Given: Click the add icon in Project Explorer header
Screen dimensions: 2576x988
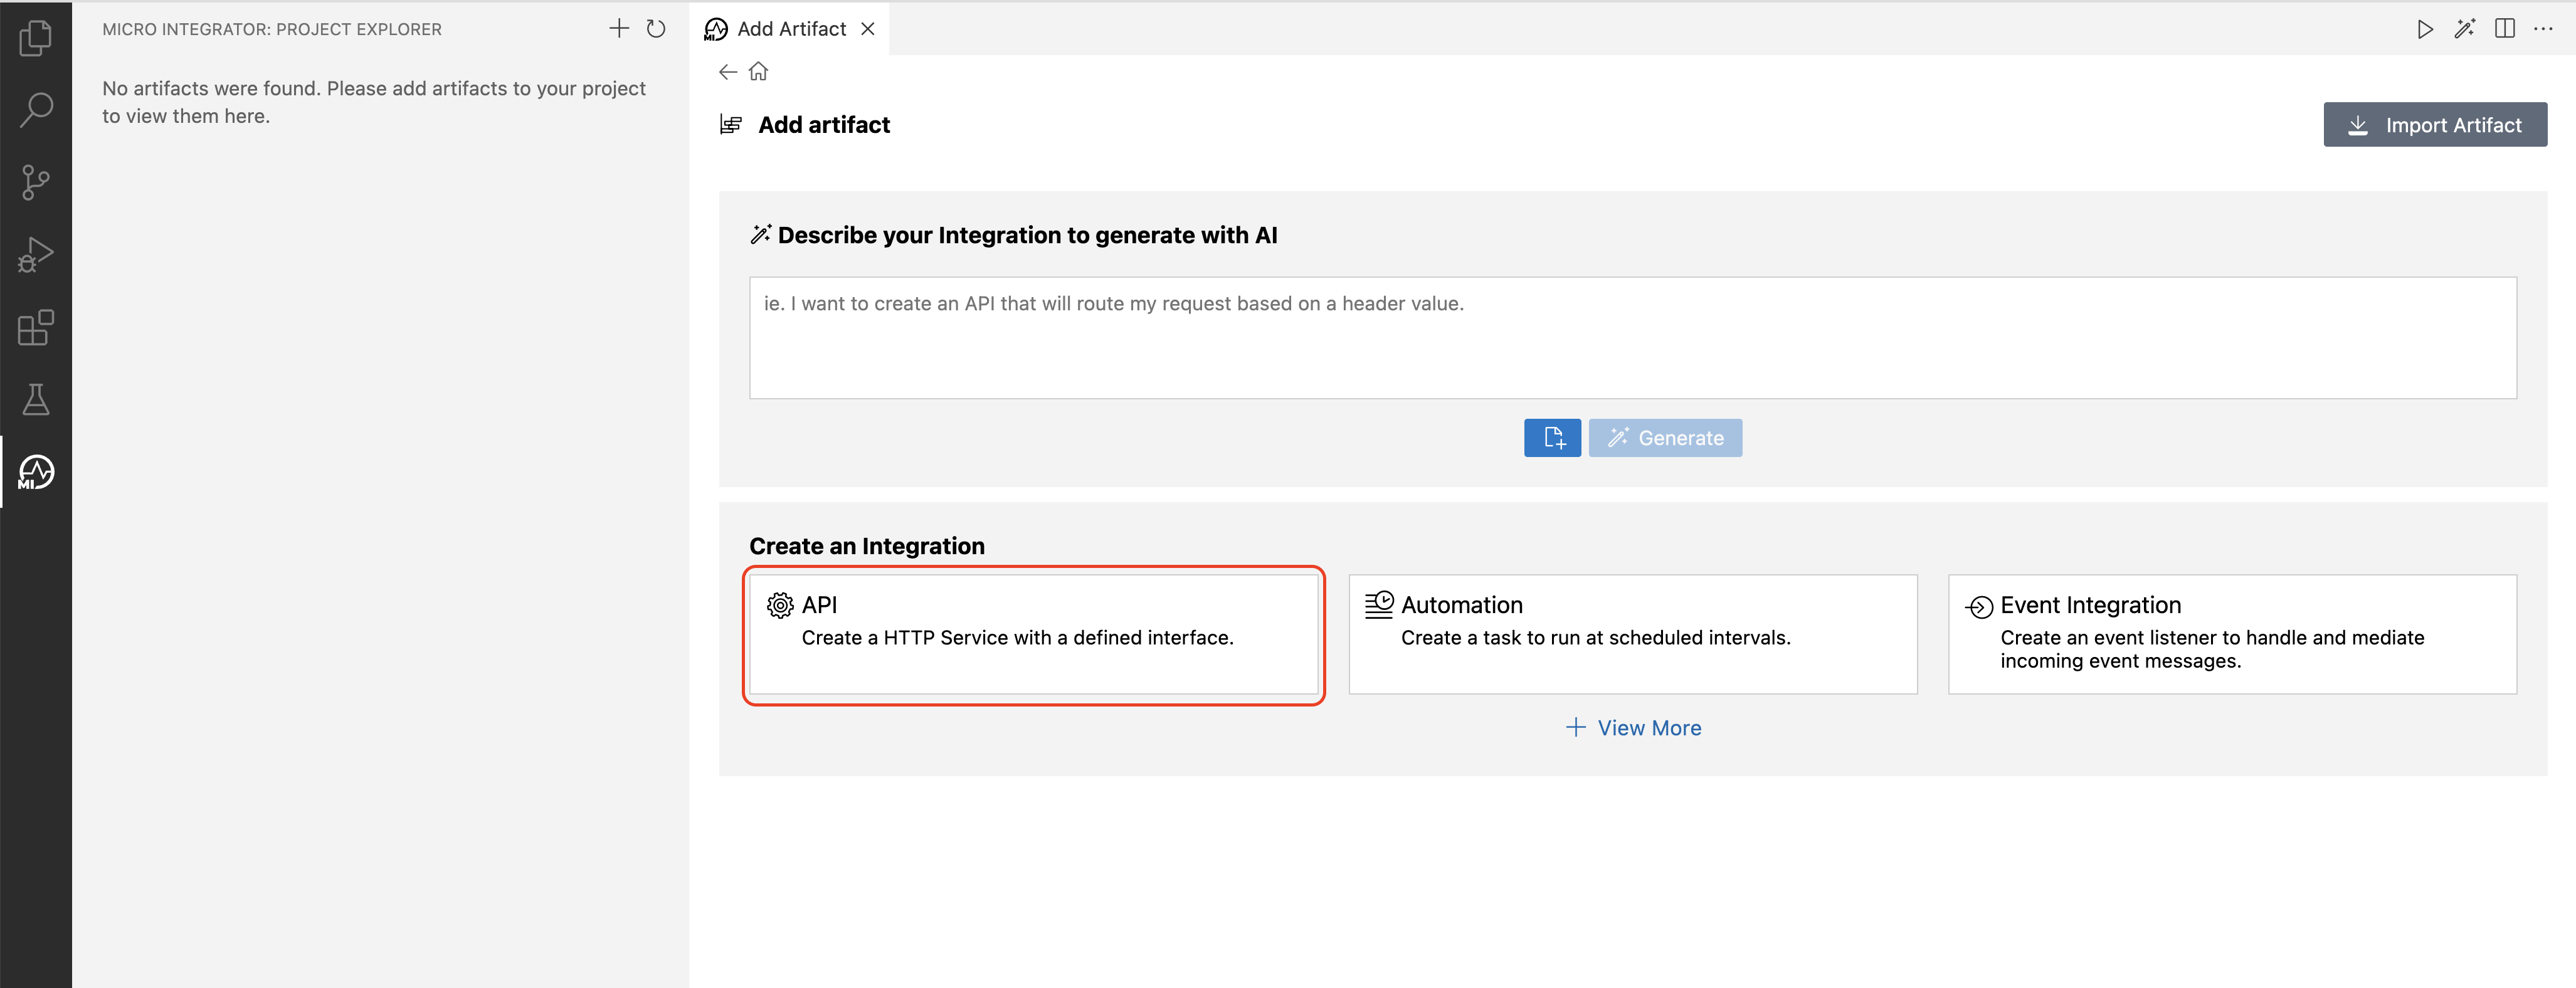Looking at the screenshot, I should click(x=619, y=29).
